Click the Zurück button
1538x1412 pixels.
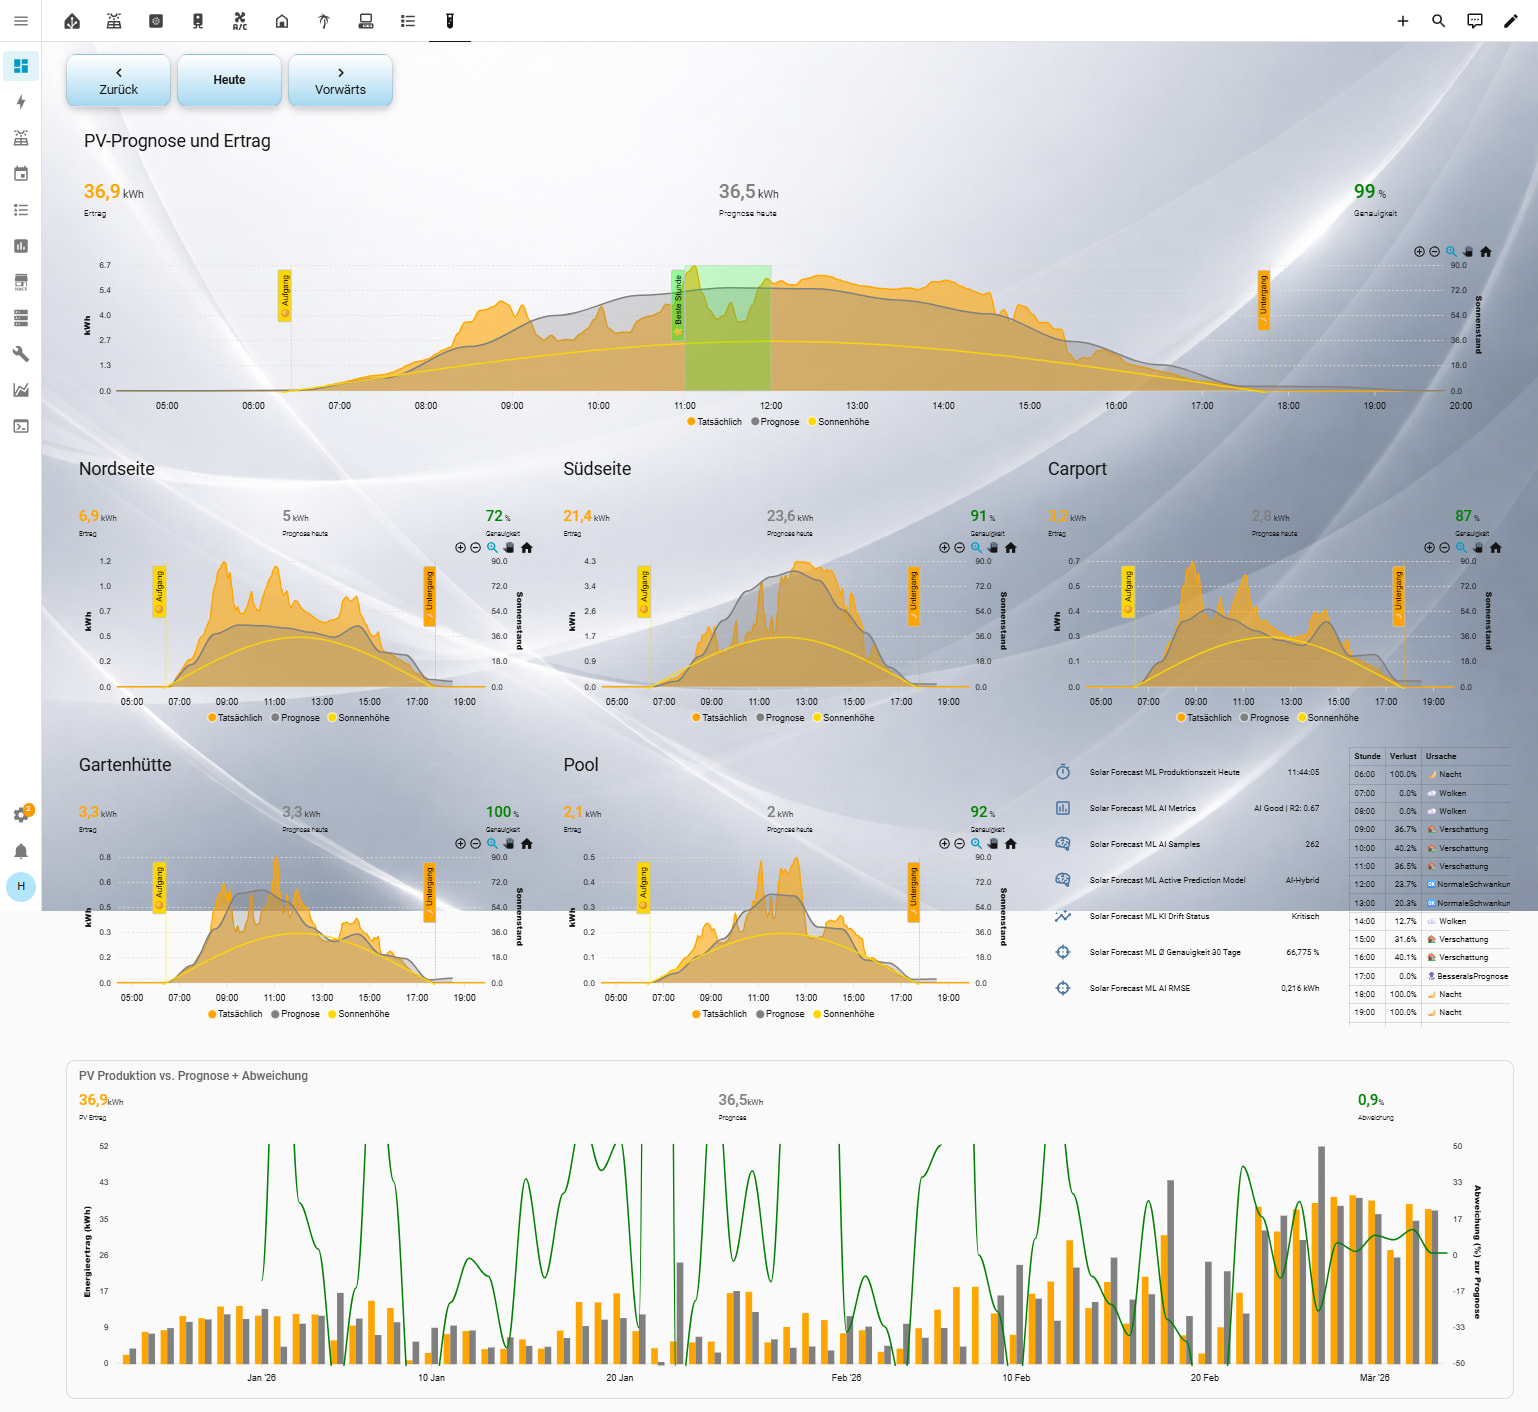[x=118, y=80]
